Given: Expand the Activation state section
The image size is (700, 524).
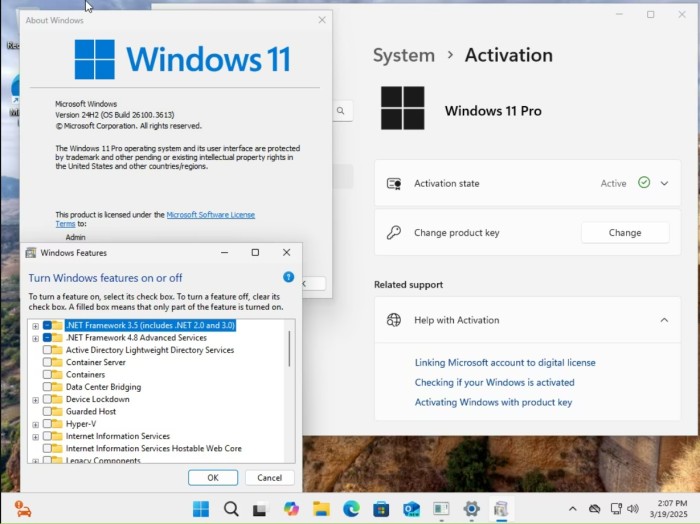Looking at the screenshot, I should click(664, 184).
